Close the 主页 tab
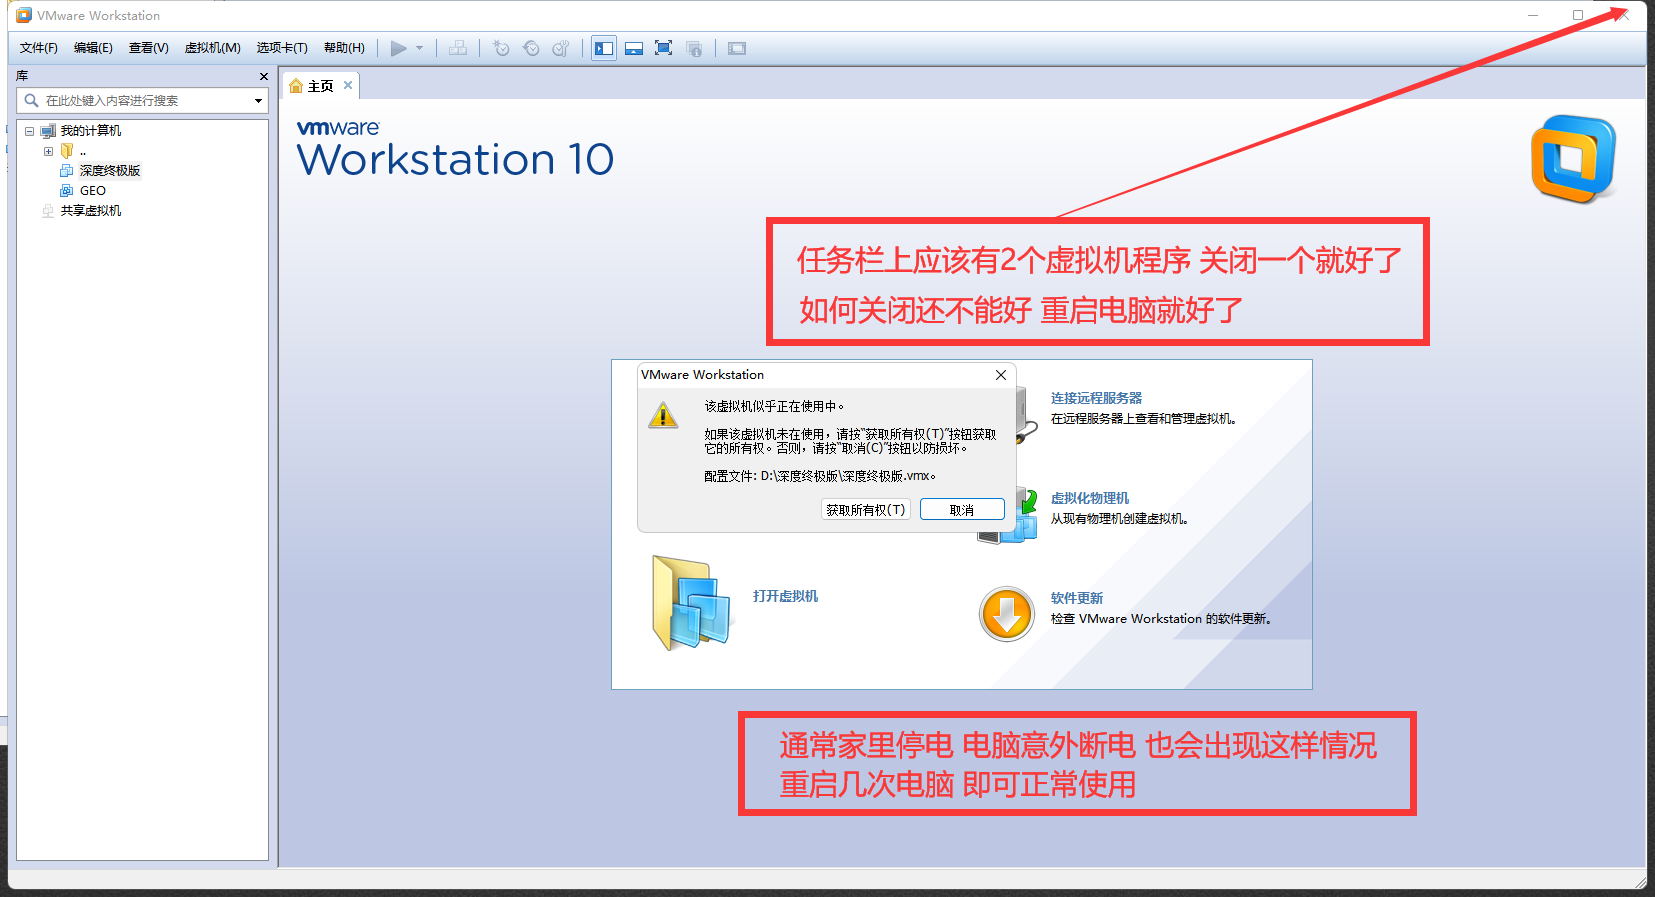1655x897 pixels. coord(348,85)
